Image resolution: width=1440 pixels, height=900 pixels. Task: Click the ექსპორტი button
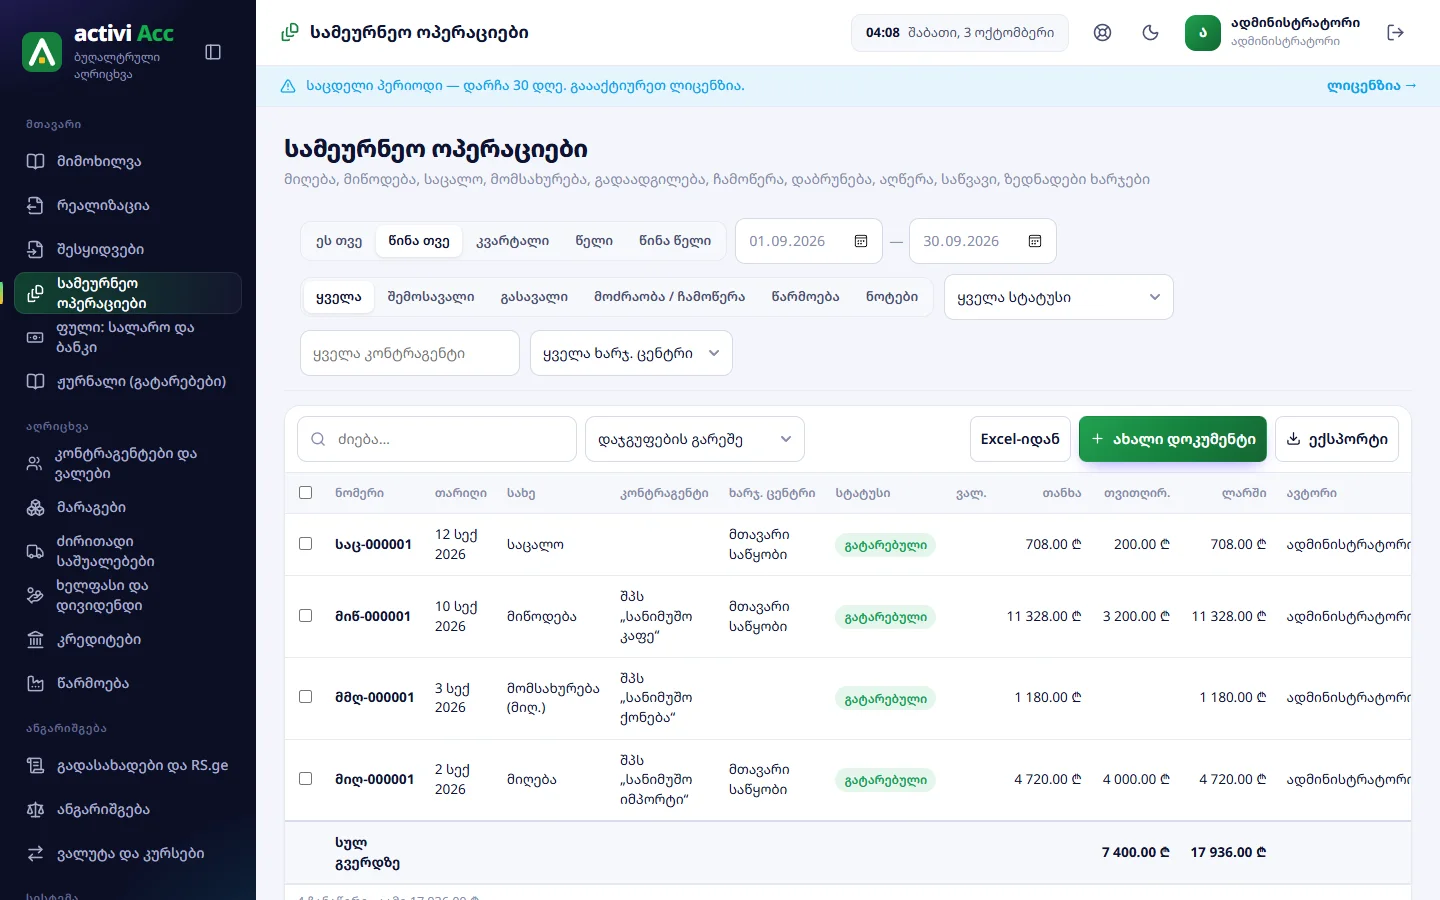(x=1337, y=439)
